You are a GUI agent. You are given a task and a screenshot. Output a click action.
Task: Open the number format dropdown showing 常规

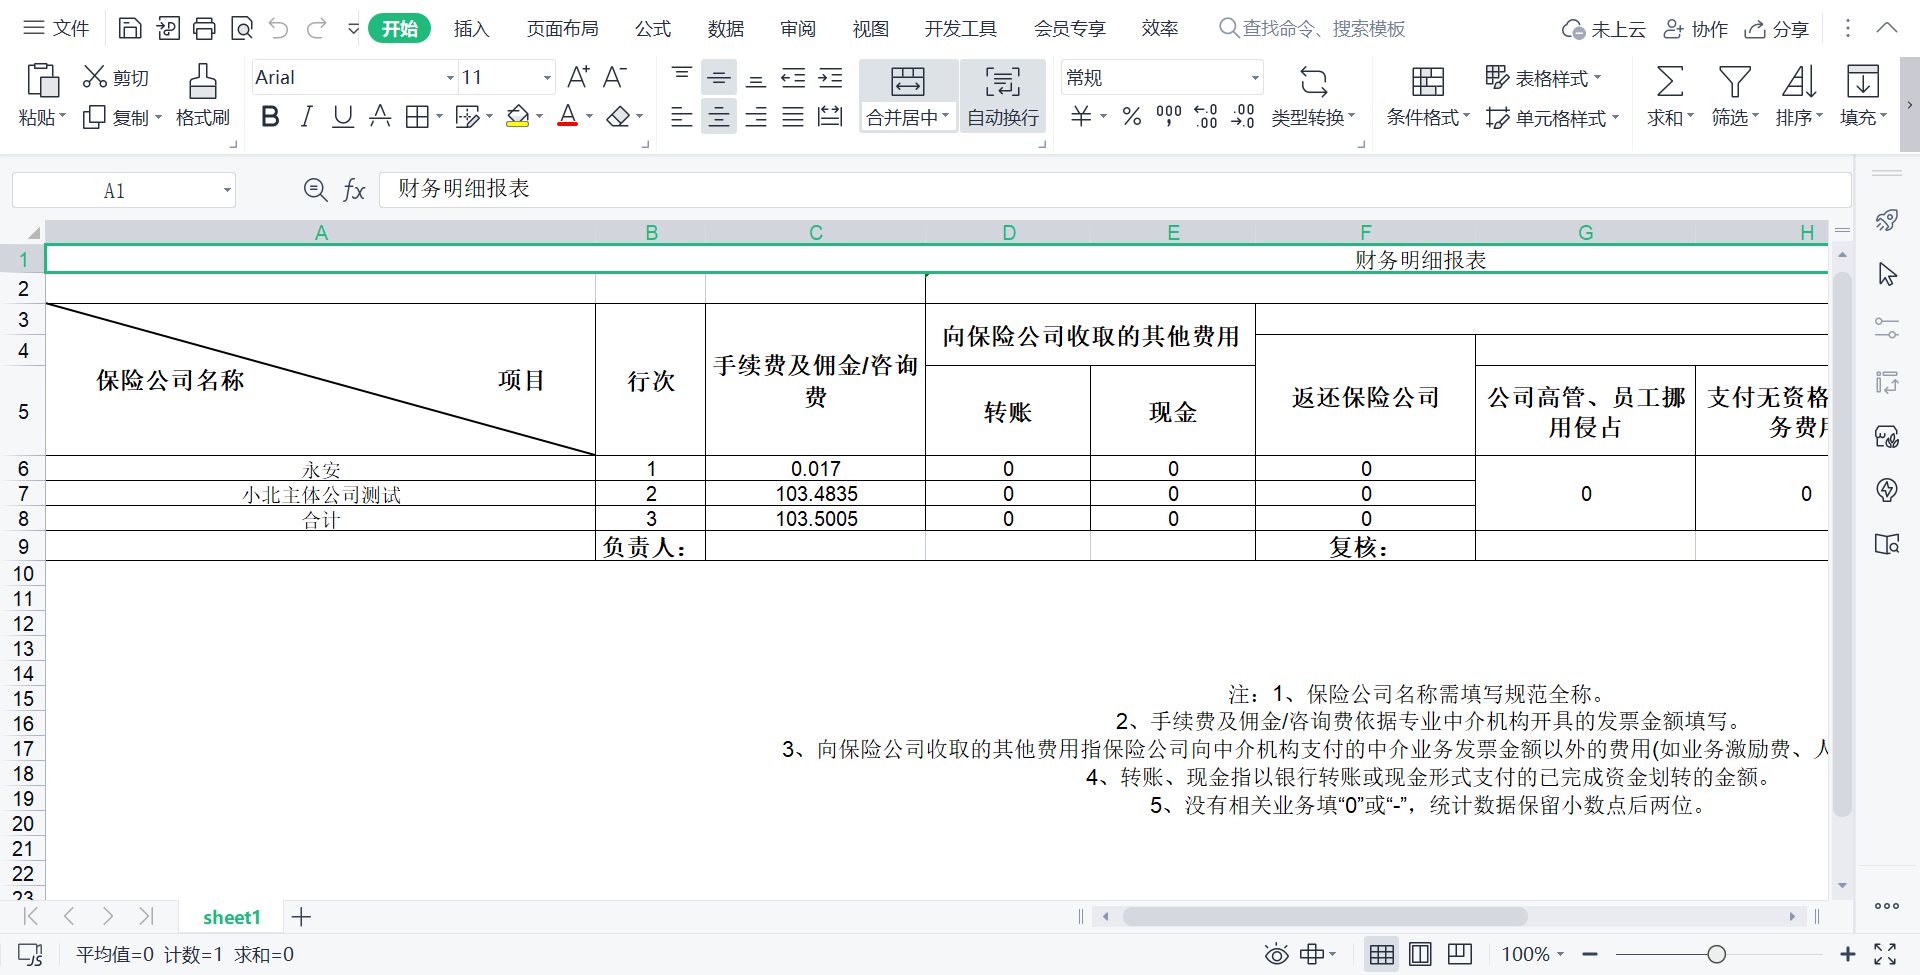[x=1255, y=77]
